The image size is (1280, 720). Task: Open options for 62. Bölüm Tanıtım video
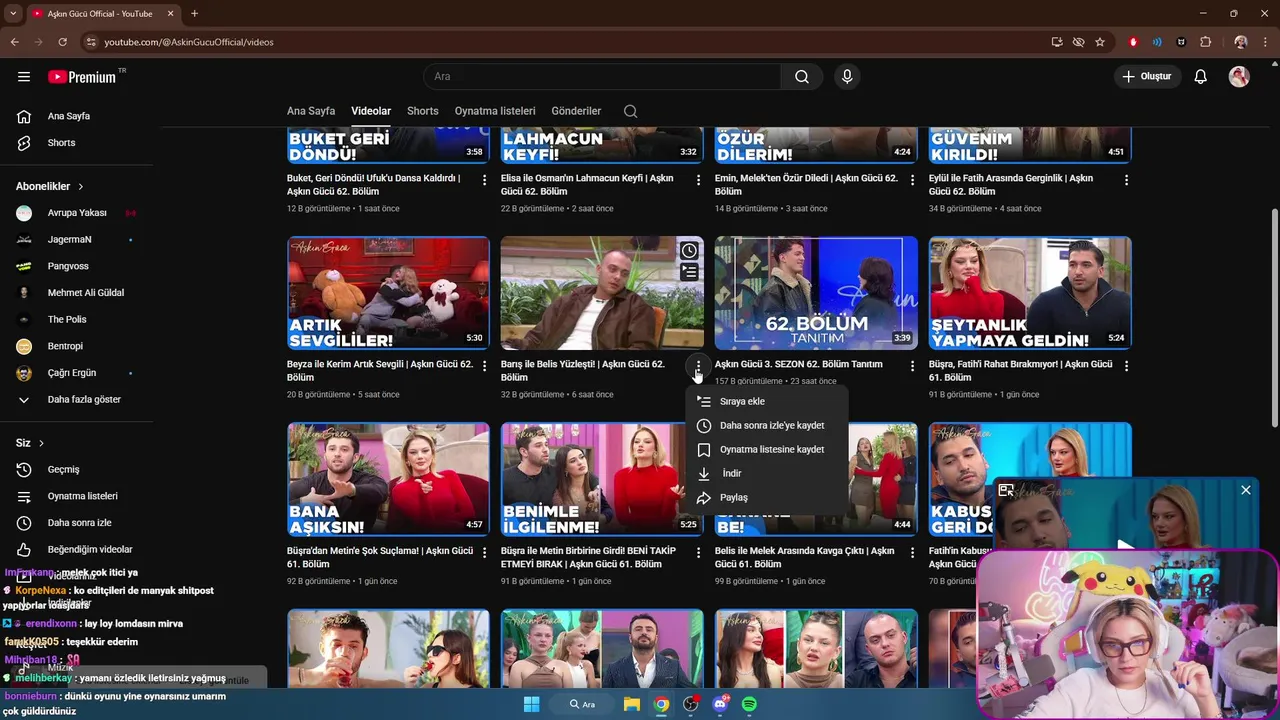pos(912,366)
